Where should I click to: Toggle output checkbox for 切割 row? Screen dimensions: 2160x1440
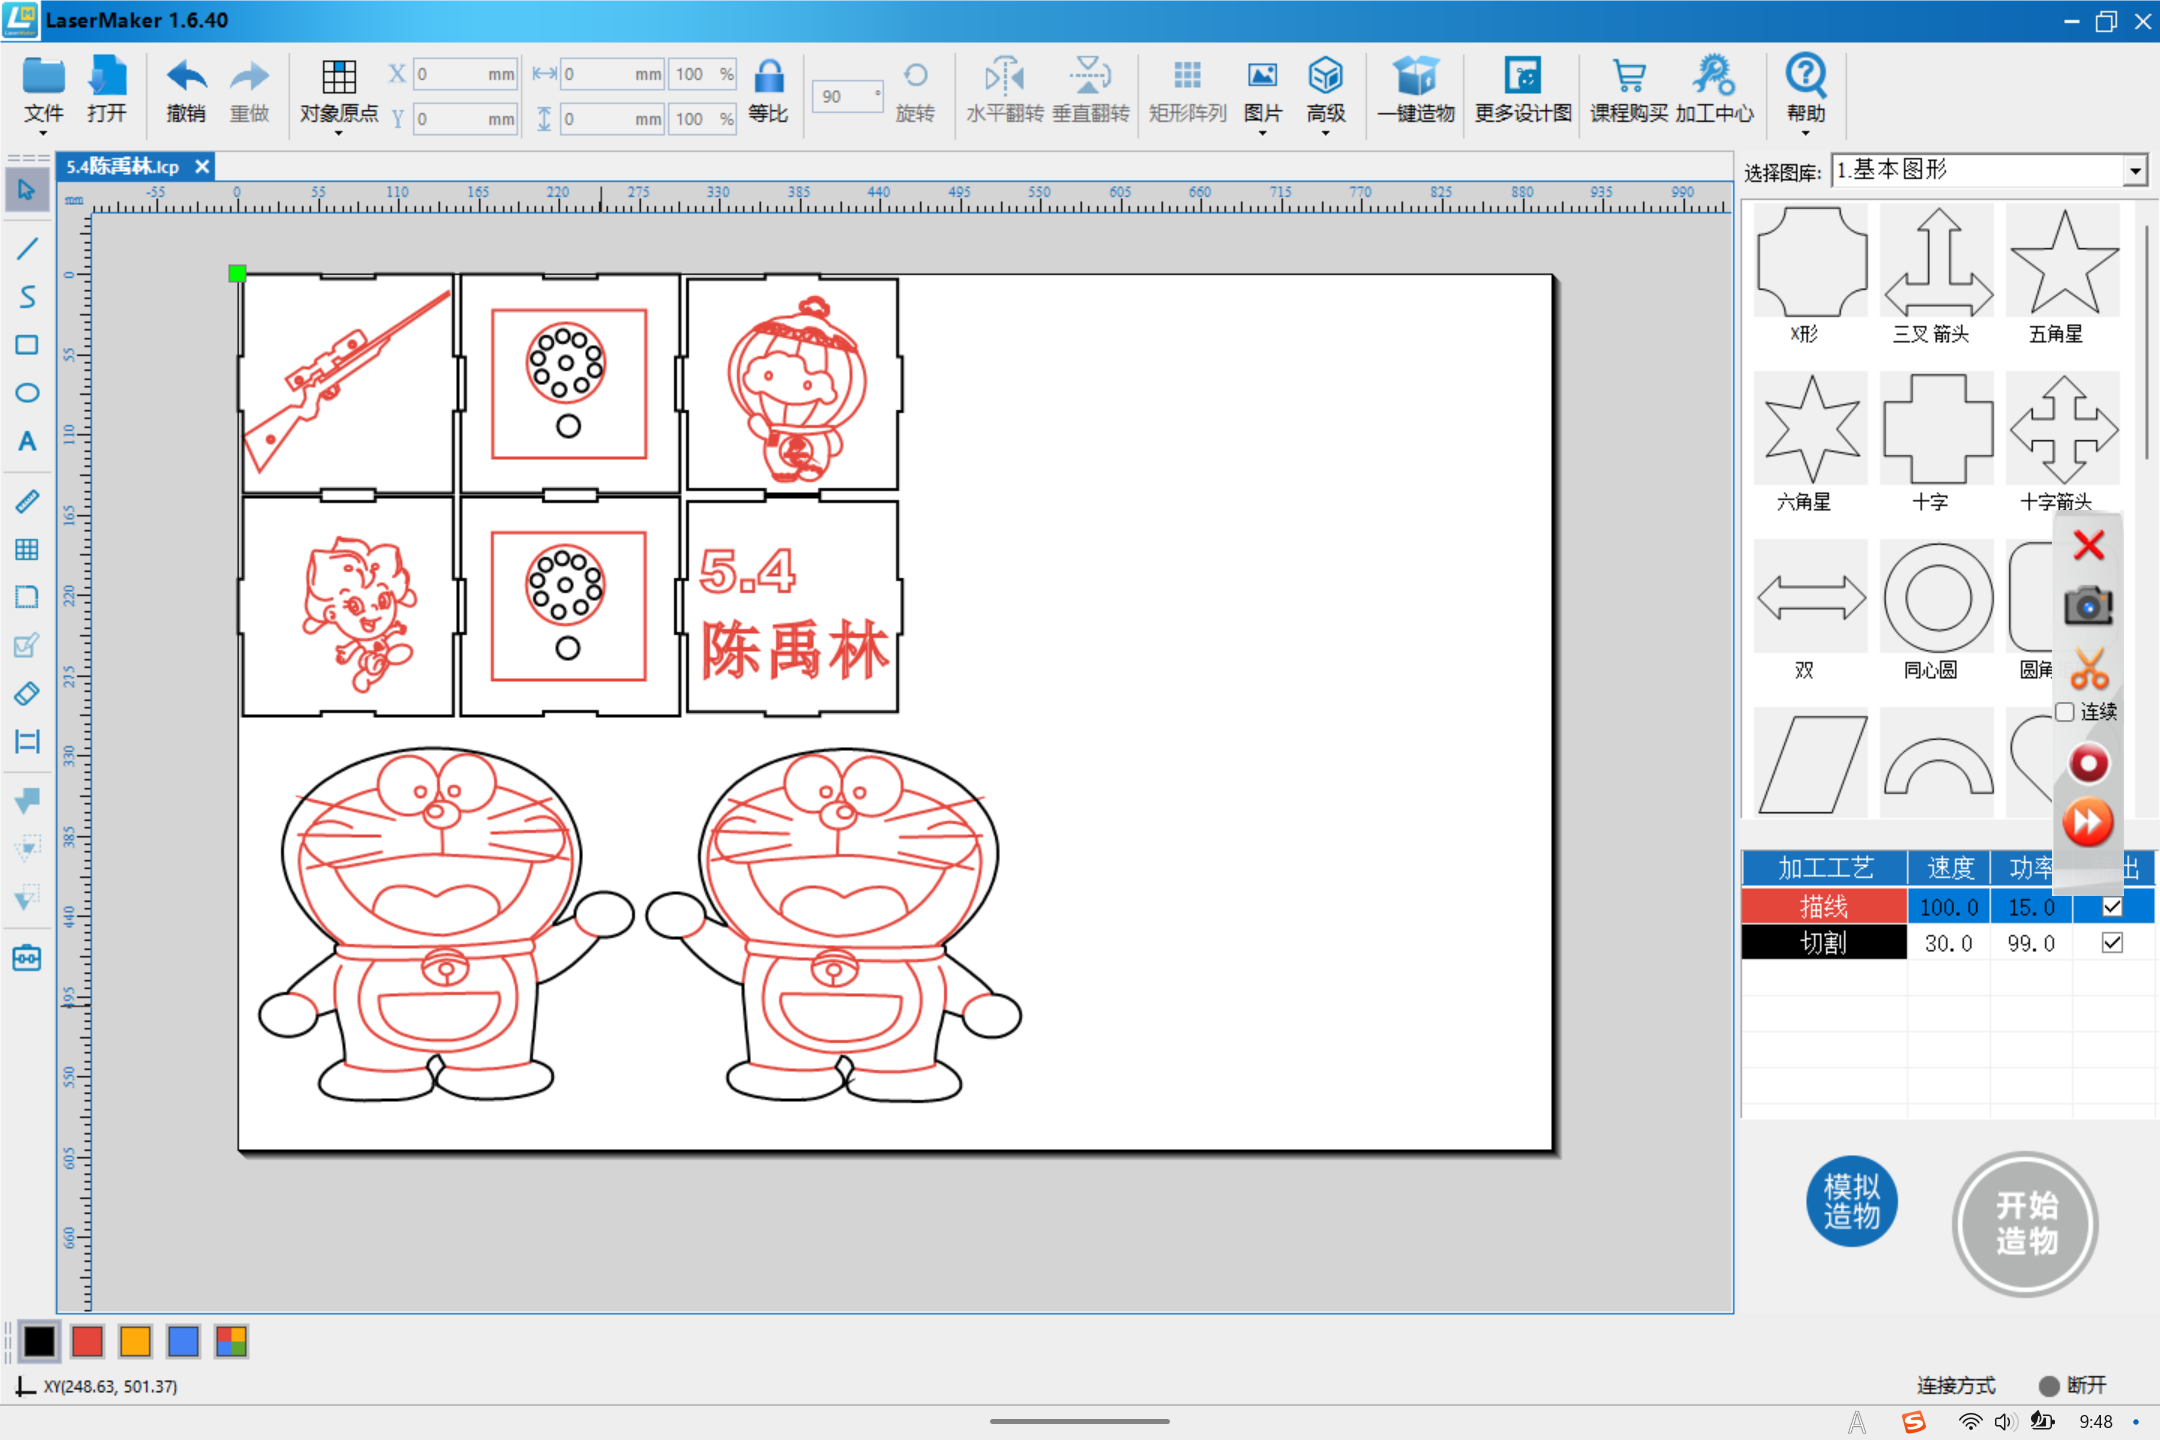(x=2112, y=943)
